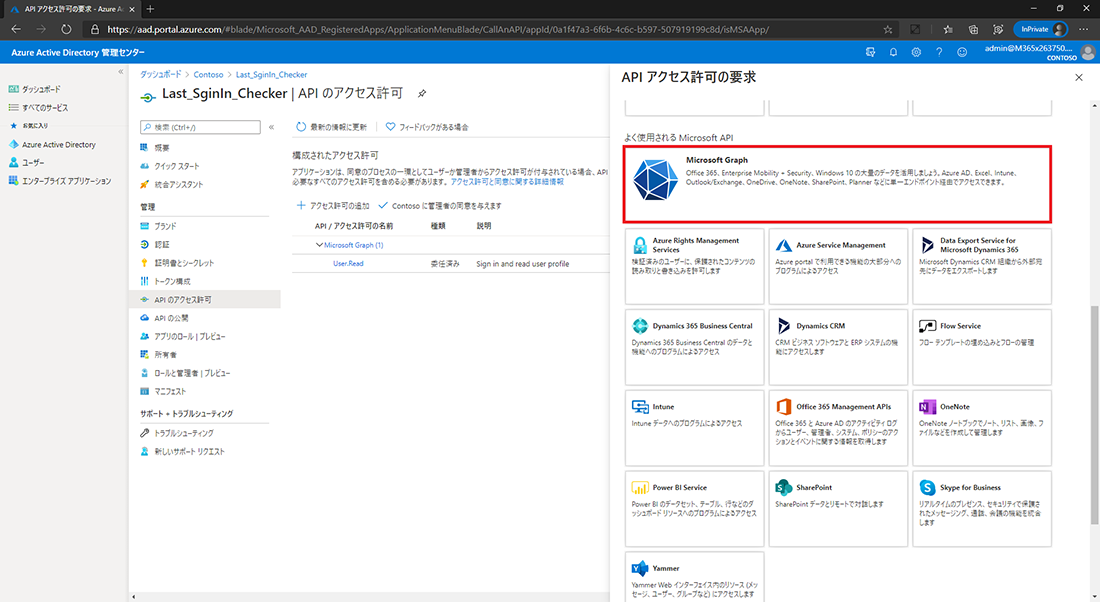Choose the SharePoint API icon

784,487
